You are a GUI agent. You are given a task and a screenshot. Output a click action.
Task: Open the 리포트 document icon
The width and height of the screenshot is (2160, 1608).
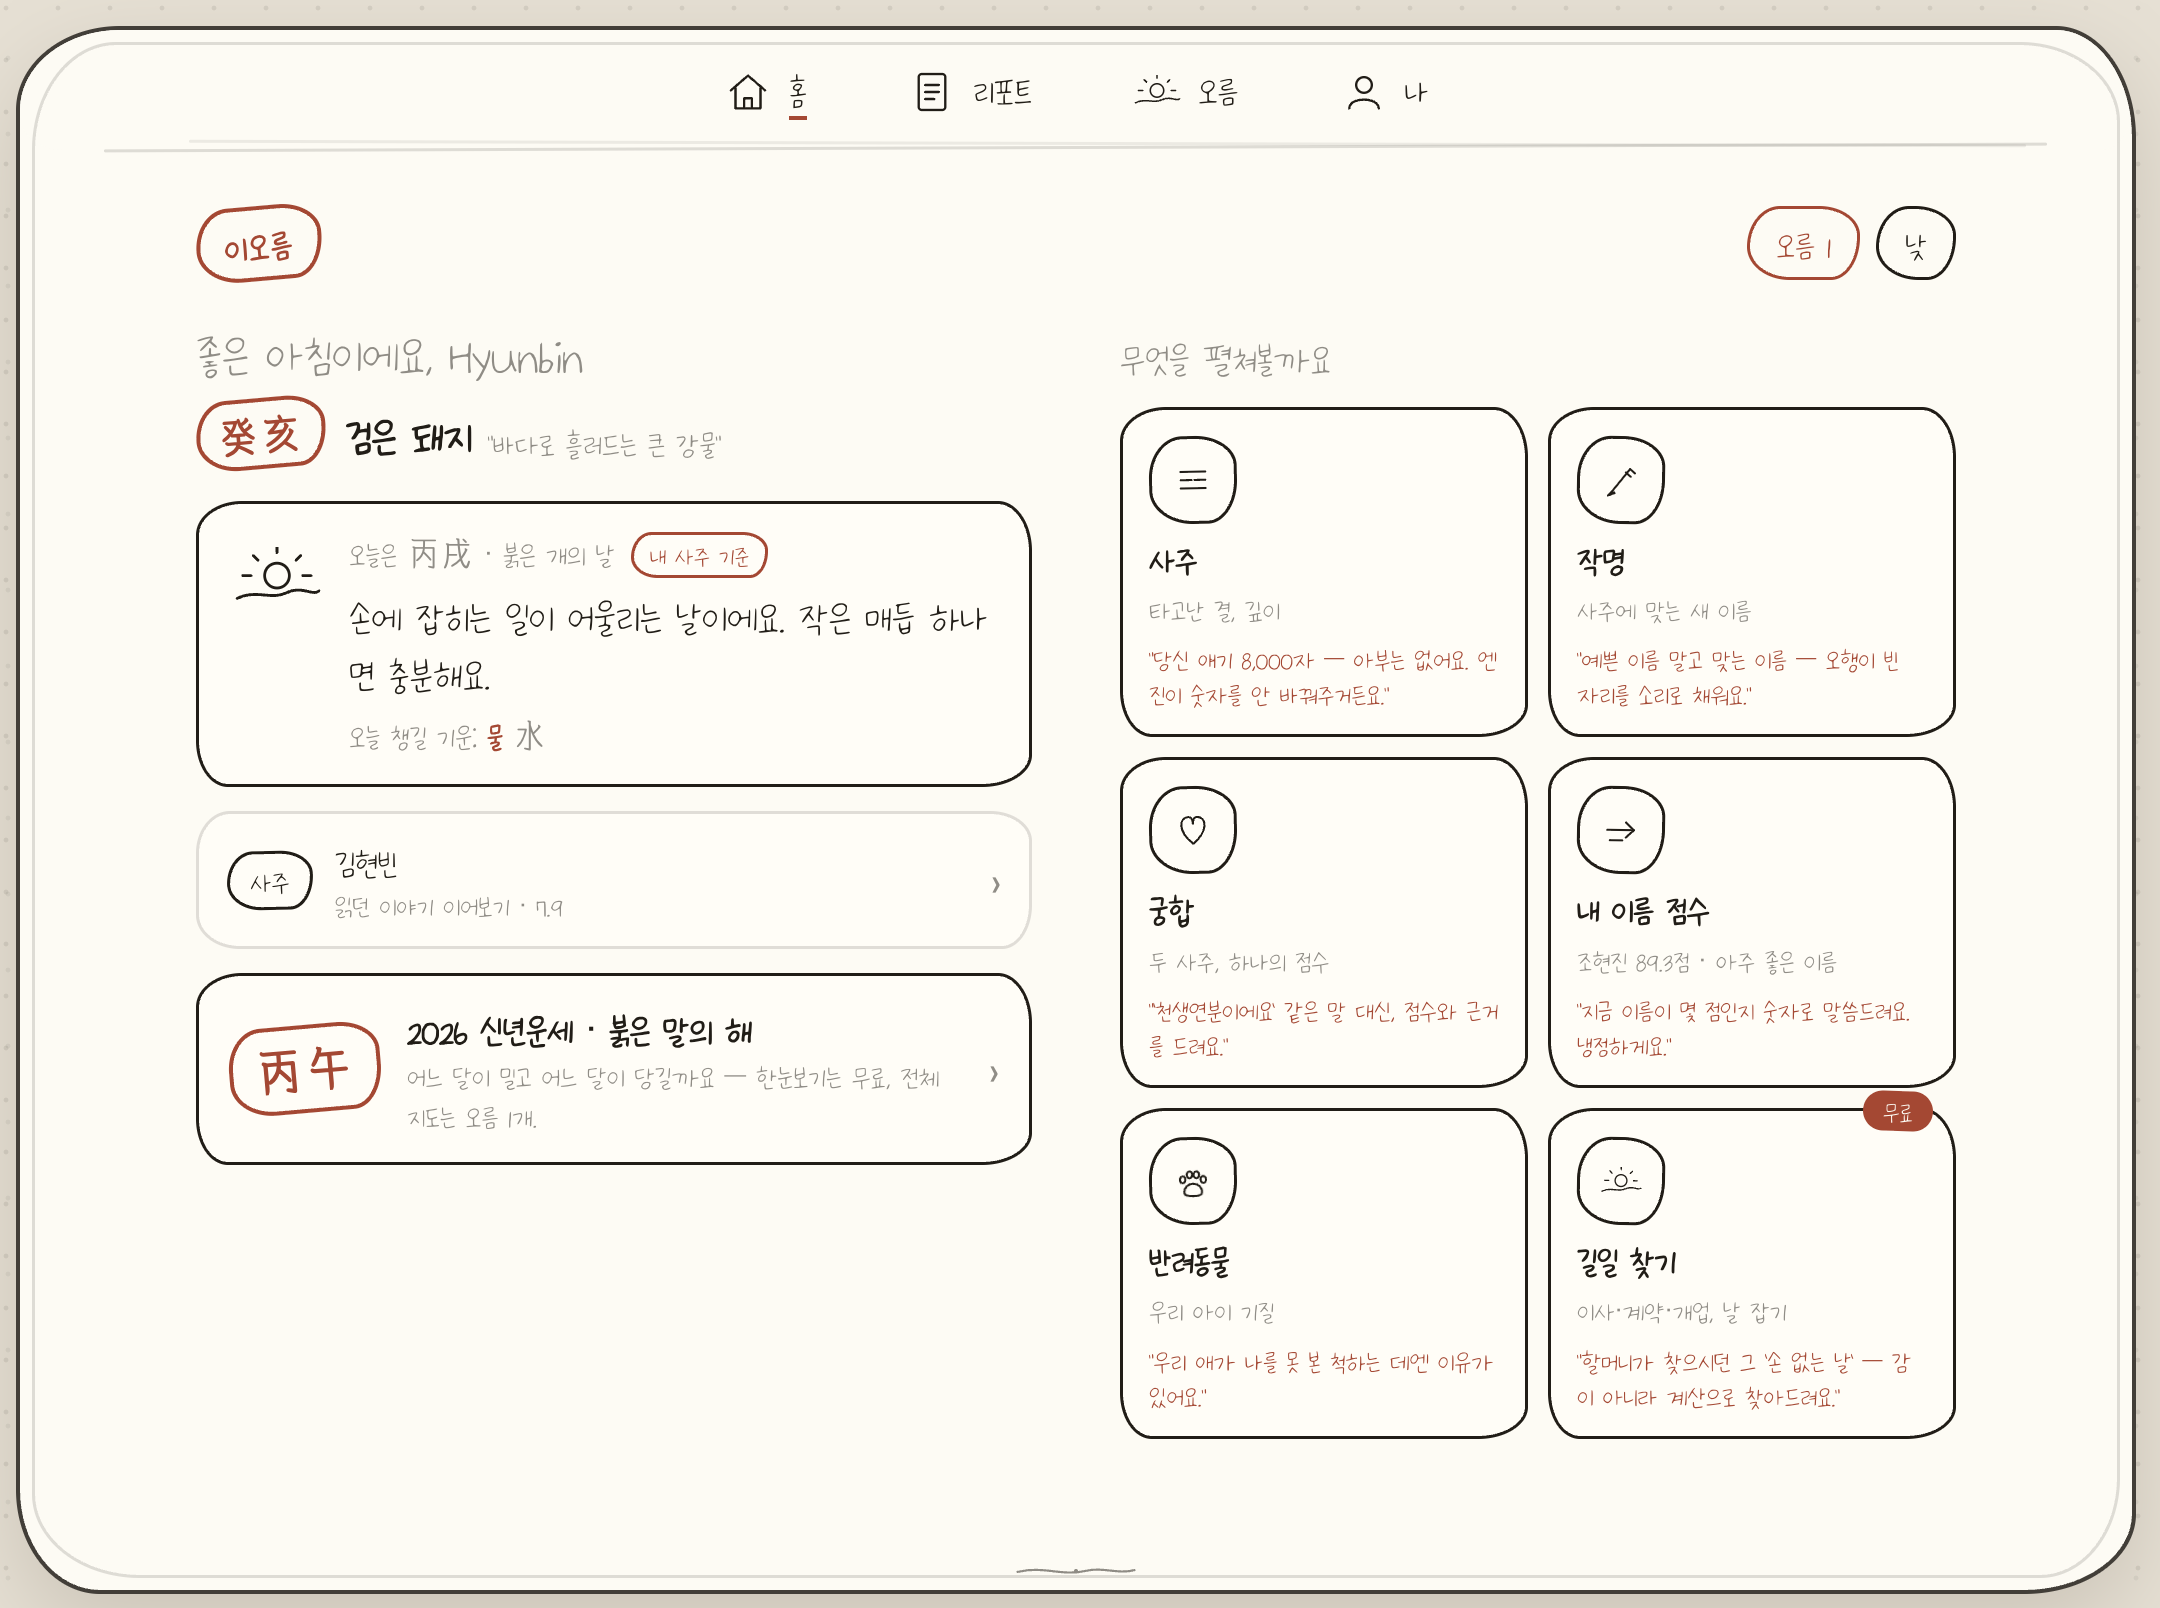(x=931, y=92)
